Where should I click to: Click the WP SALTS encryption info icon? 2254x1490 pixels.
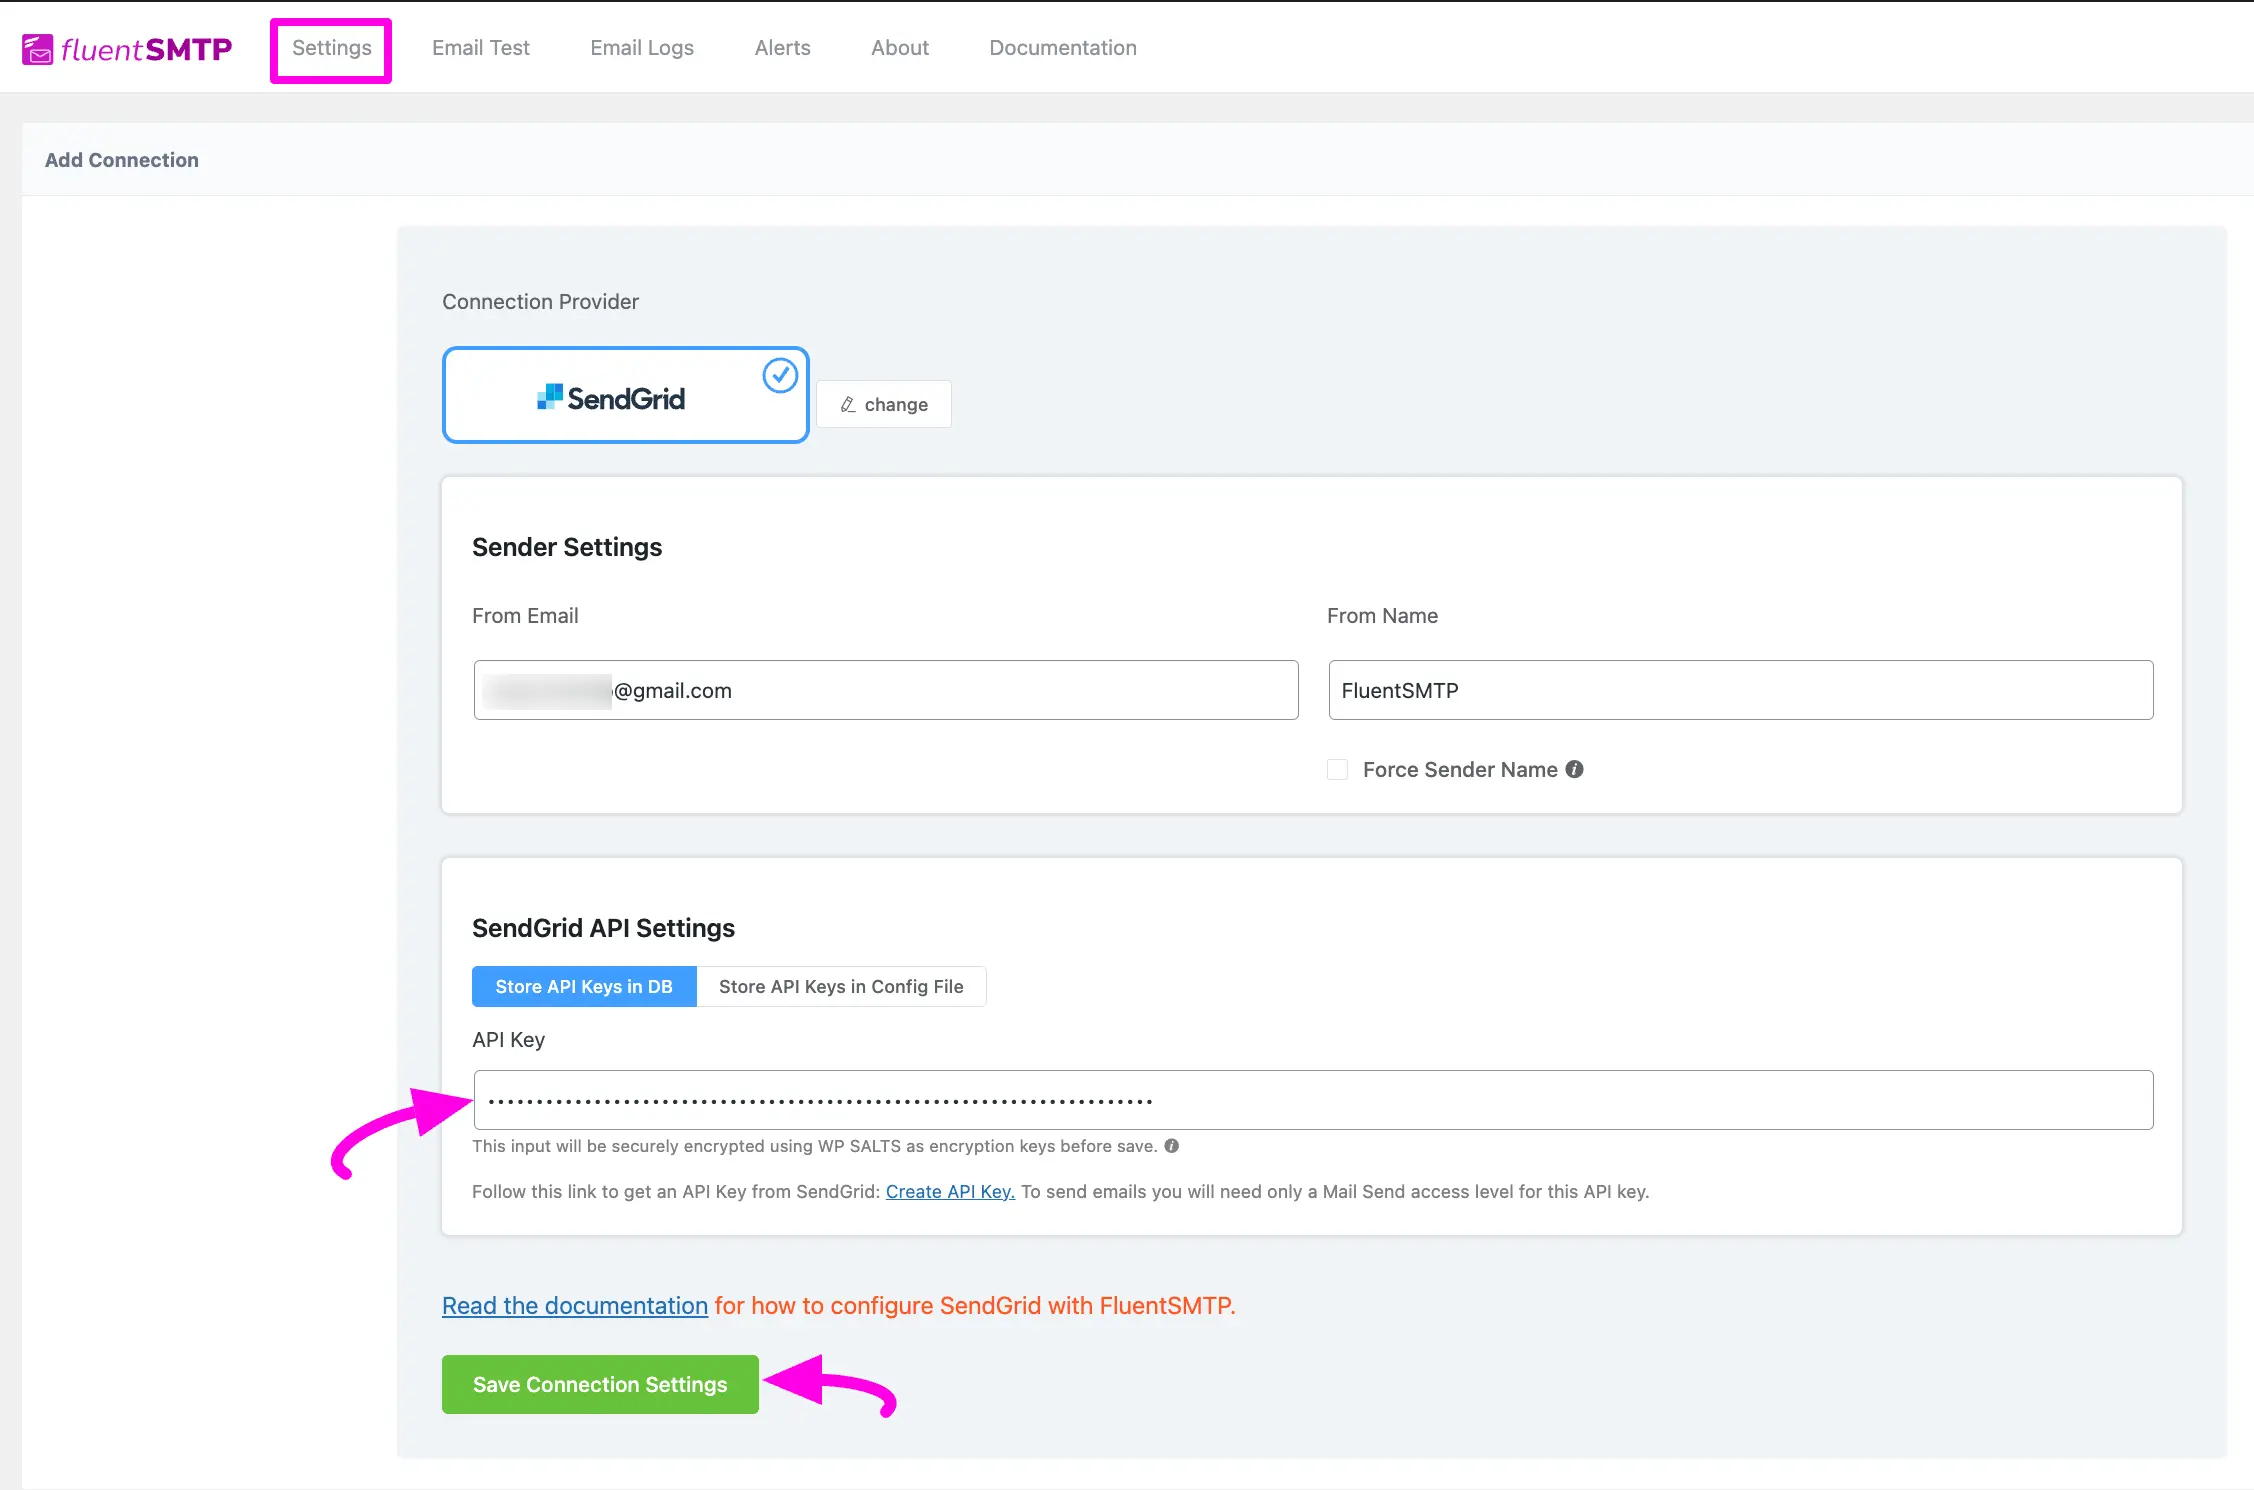pos(1172,1146)
